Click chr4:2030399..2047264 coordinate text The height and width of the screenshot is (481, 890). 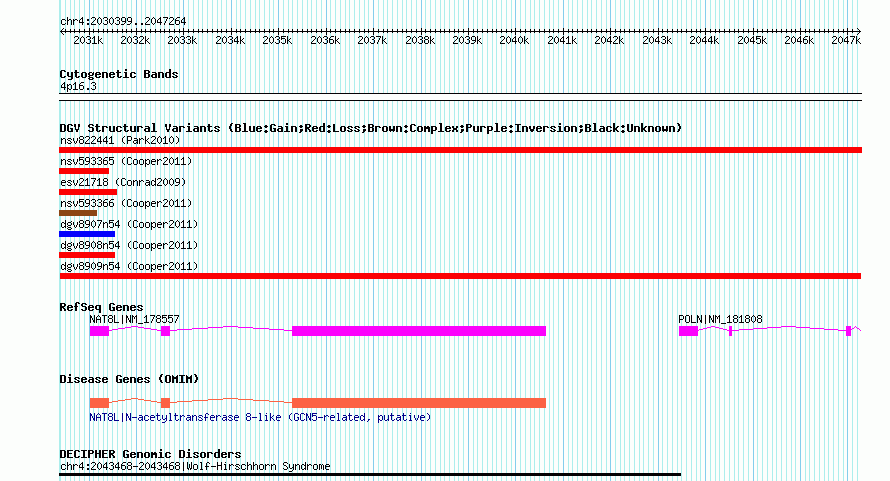[123, 22]
